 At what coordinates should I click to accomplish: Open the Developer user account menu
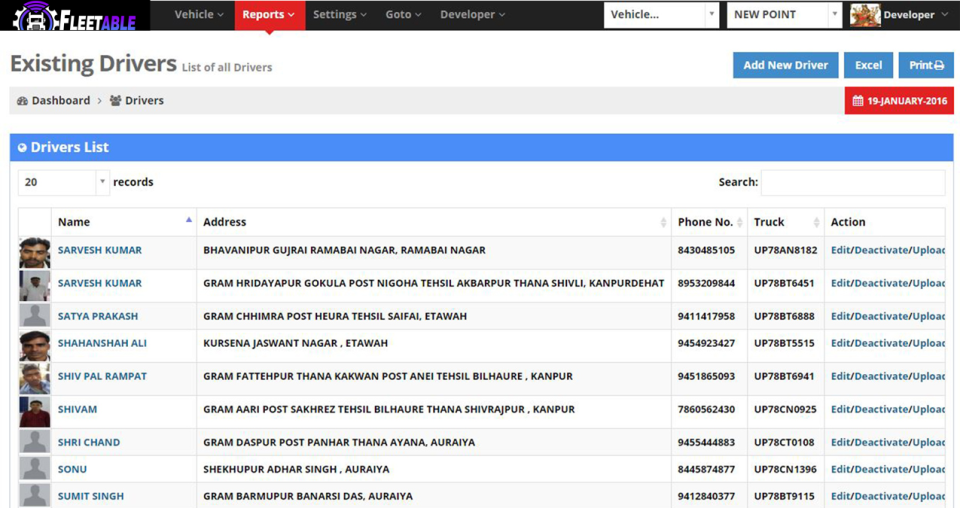click(900, 15)
